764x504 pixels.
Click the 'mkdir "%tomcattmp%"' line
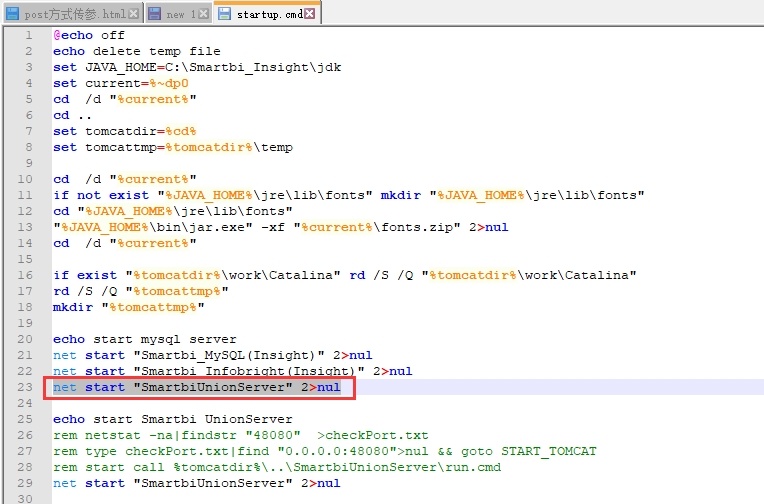pyautogui.click(x=129, y=308)
